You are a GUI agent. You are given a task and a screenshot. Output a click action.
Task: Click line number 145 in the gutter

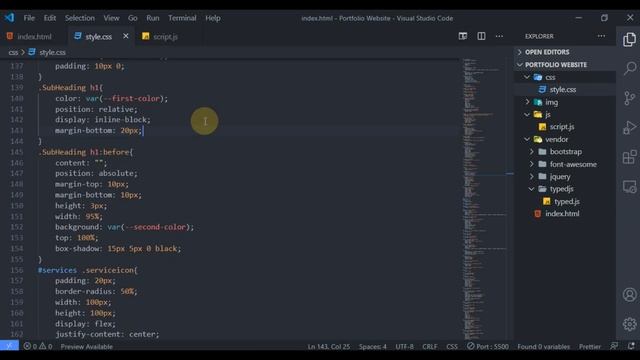point(17,152)
